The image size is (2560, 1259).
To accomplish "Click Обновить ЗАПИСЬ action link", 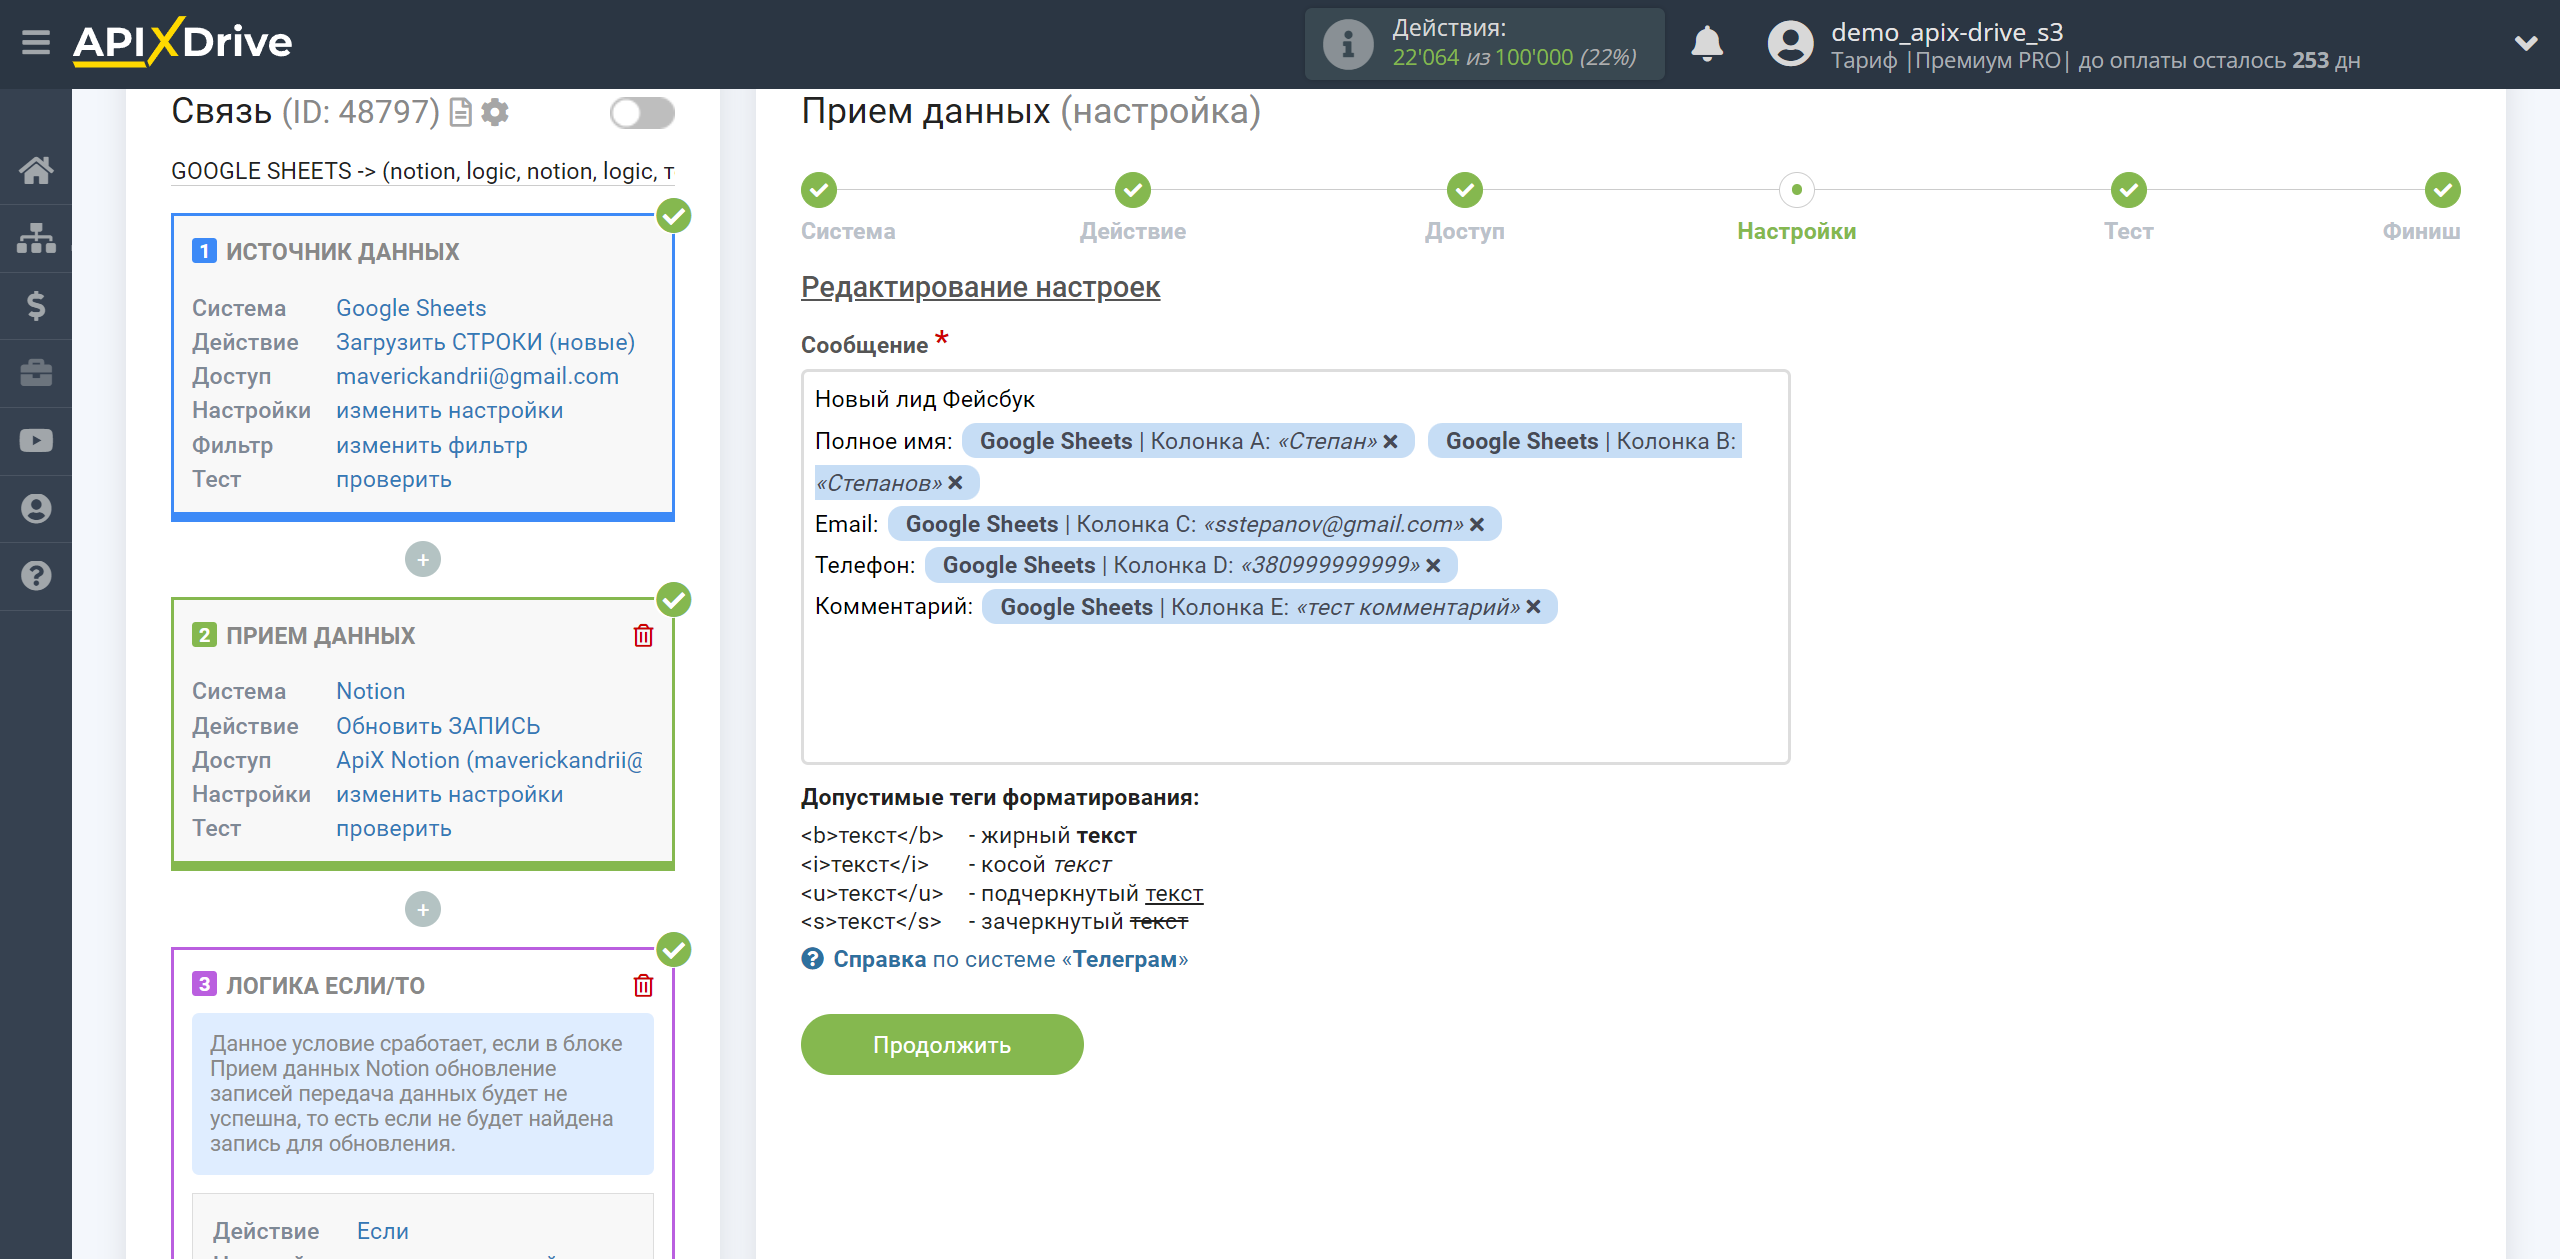I will pos(438,726).
